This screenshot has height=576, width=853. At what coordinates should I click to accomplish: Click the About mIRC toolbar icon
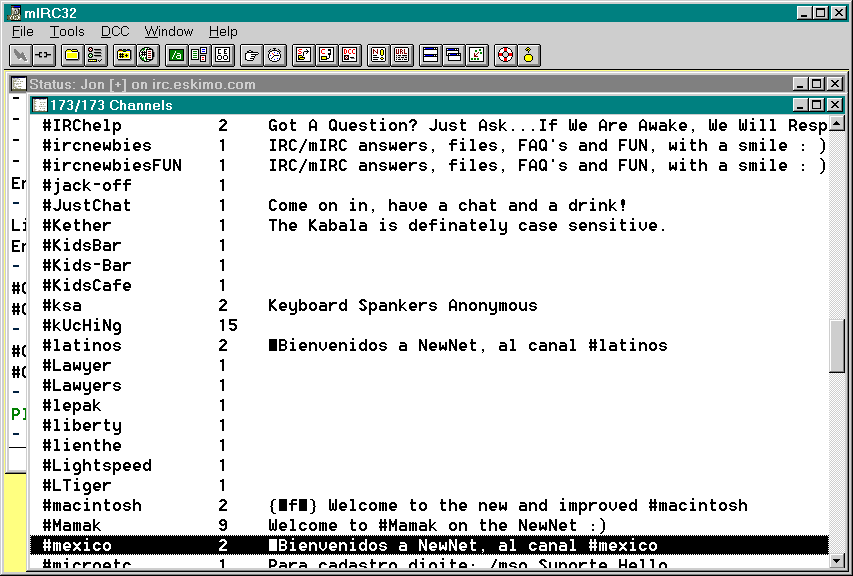[x=529, y=55]
